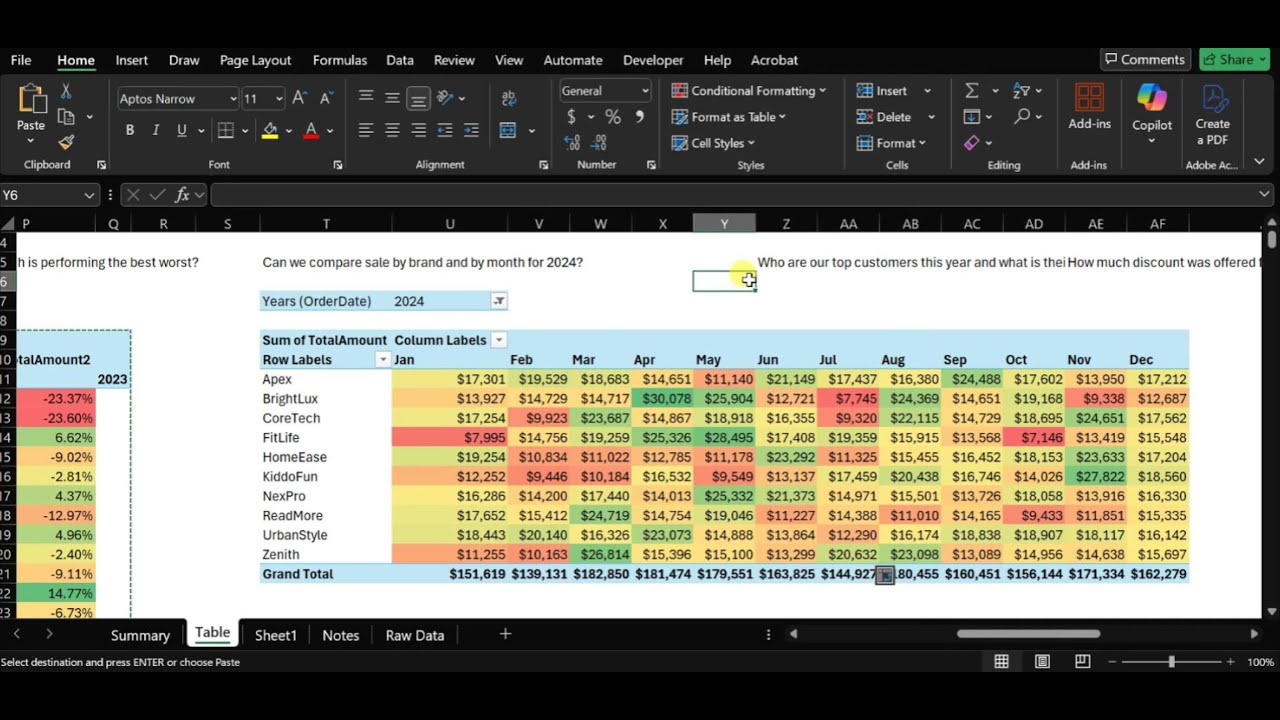Click the Clear eraser icon
1280x720 pixels.
point(971,143)
